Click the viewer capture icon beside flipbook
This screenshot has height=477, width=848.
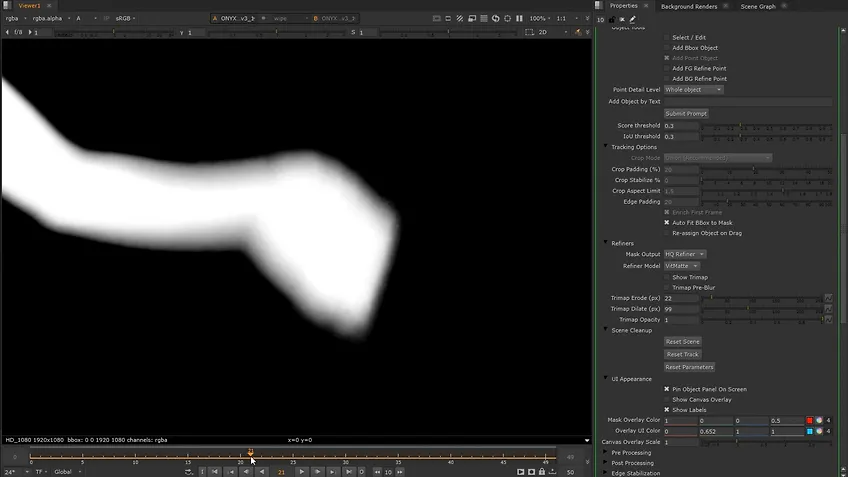pyautogui.click(x=531, y=472)
